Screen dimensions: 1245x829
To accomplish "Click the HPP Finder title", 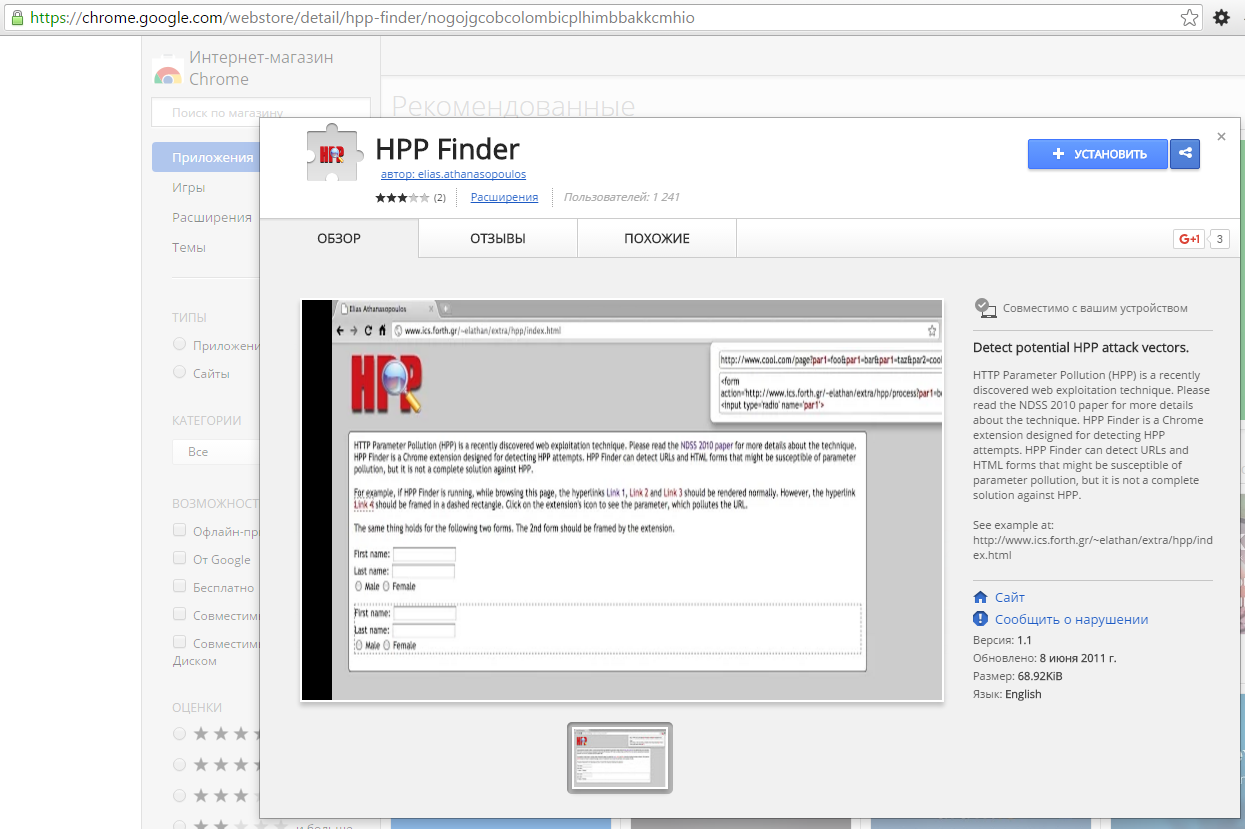I will click(447, 149).
